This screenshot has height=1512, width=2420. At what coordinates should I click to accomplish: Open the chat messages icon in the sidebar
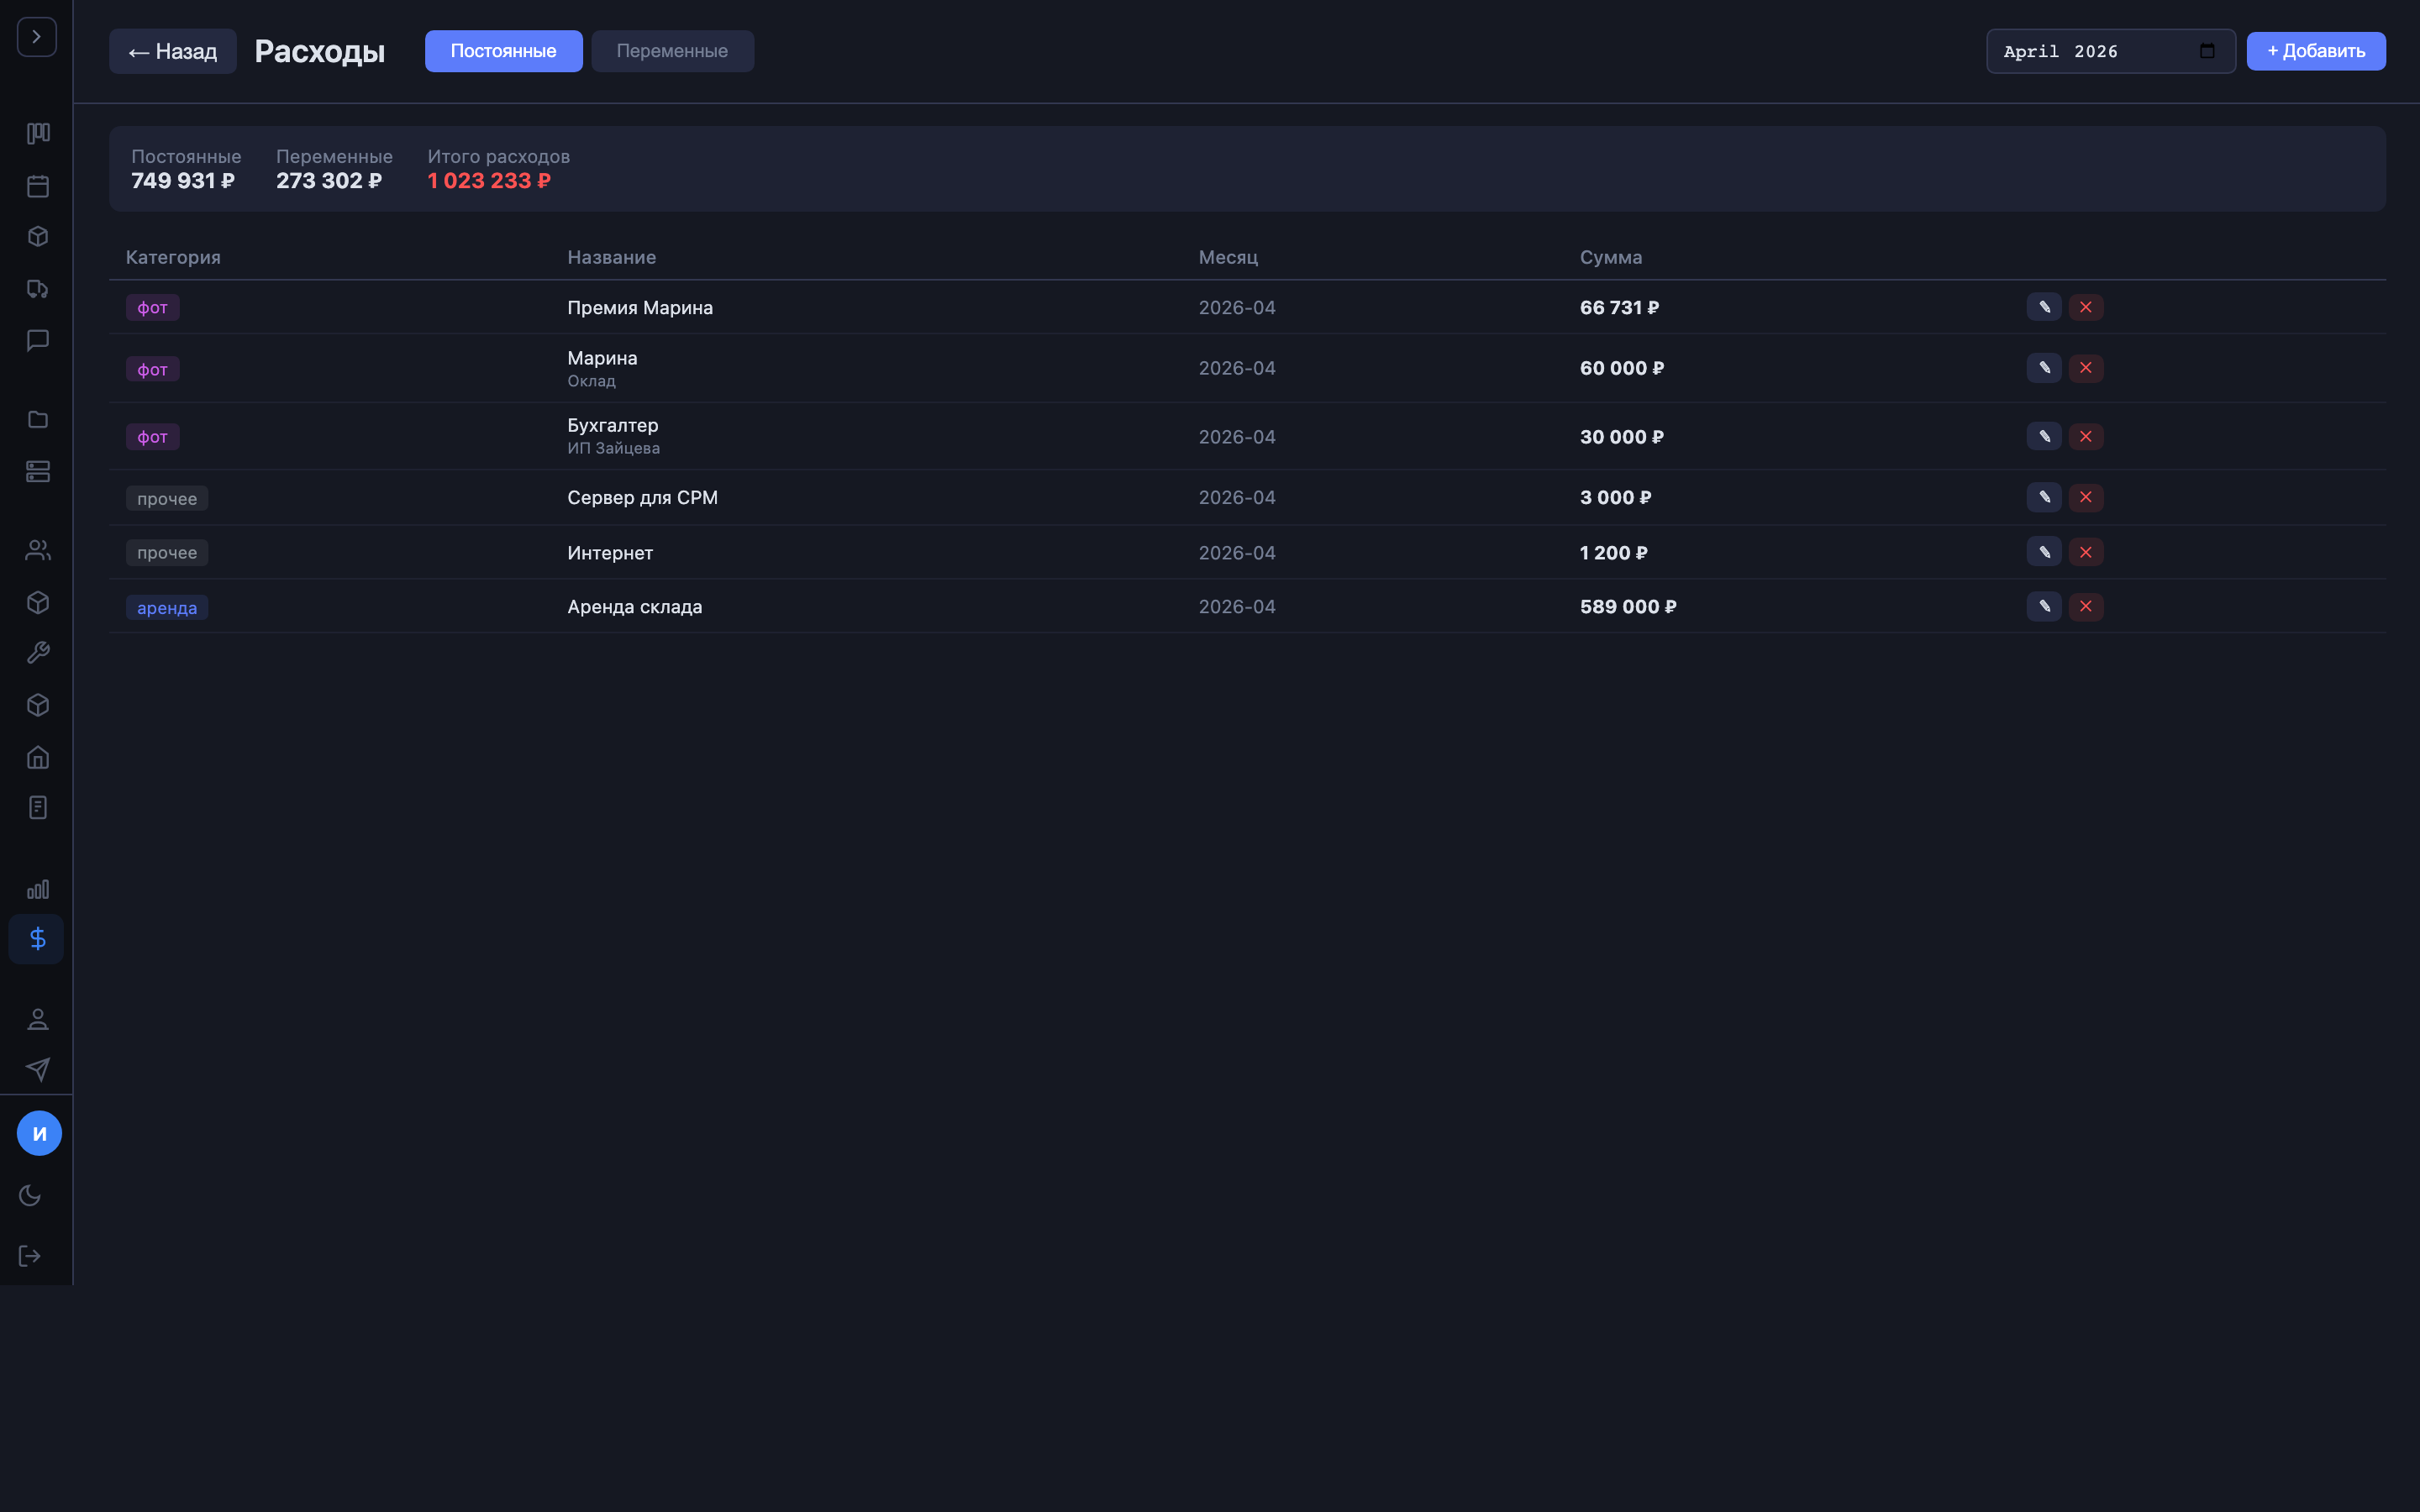(x=38, y=341)
